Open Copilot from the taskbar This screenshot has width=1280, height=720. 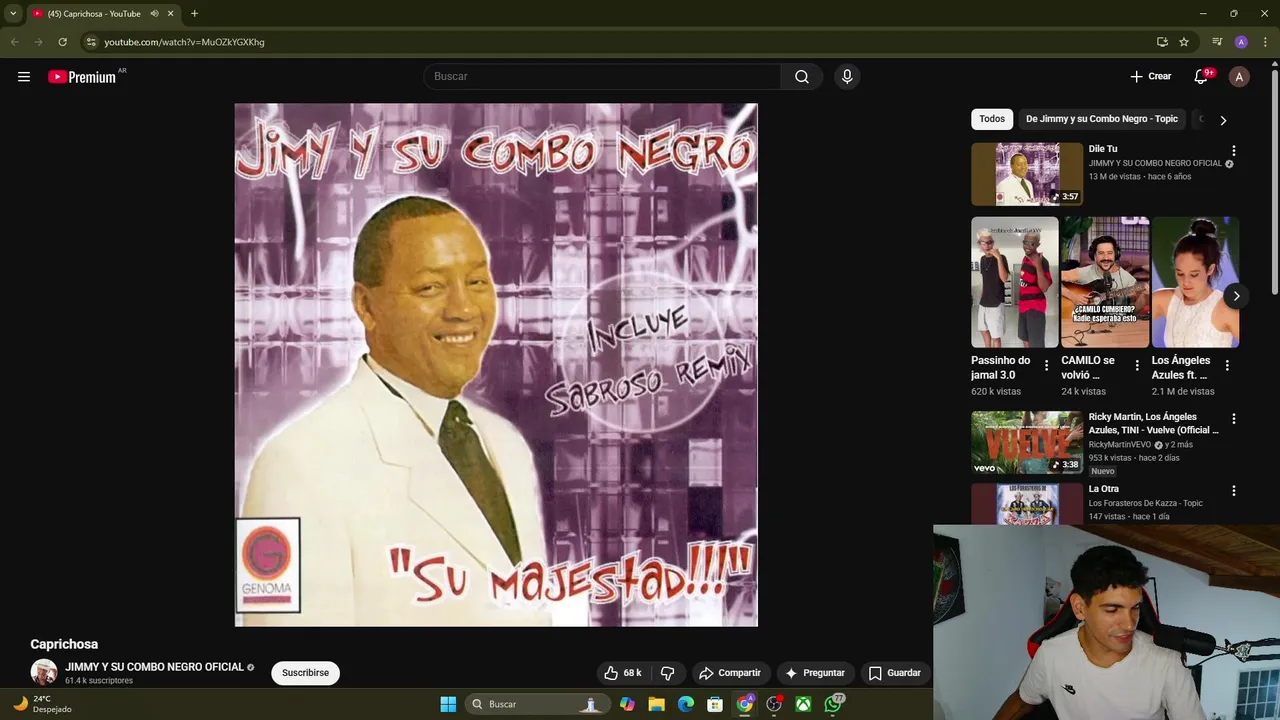pyautogui.click(x=627, y=704)
